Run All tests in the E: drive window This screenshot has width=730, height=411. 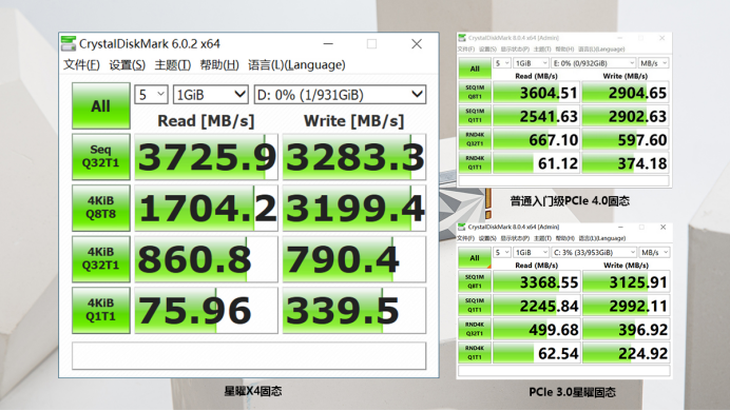(x=474, y=68)
